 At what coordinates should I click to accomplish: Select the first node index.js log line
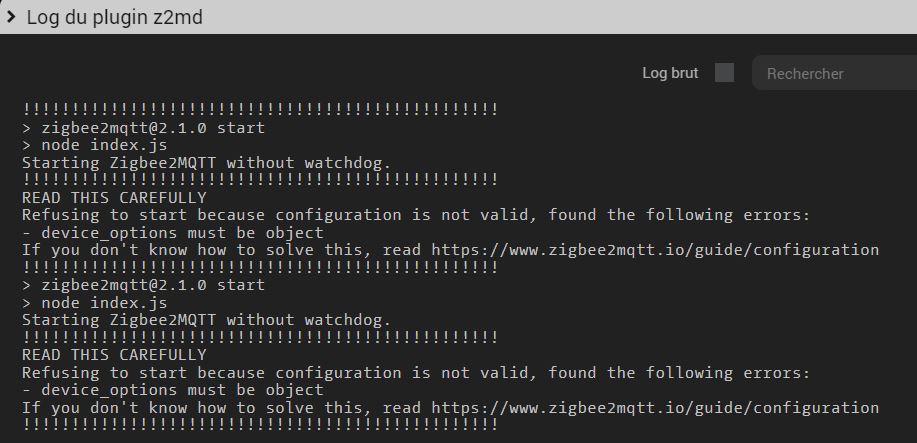(95, 145)
